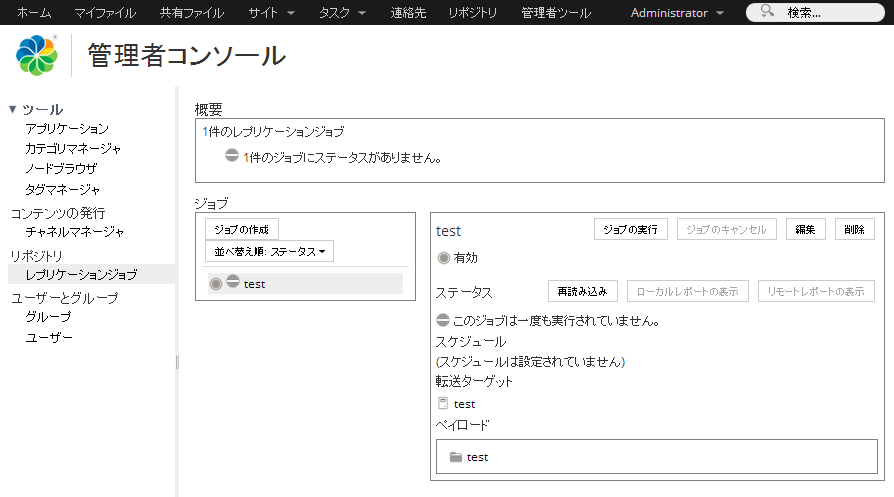Click the ユーザーとグループ heading
This screenshot has height=497, width=894.
64,298
